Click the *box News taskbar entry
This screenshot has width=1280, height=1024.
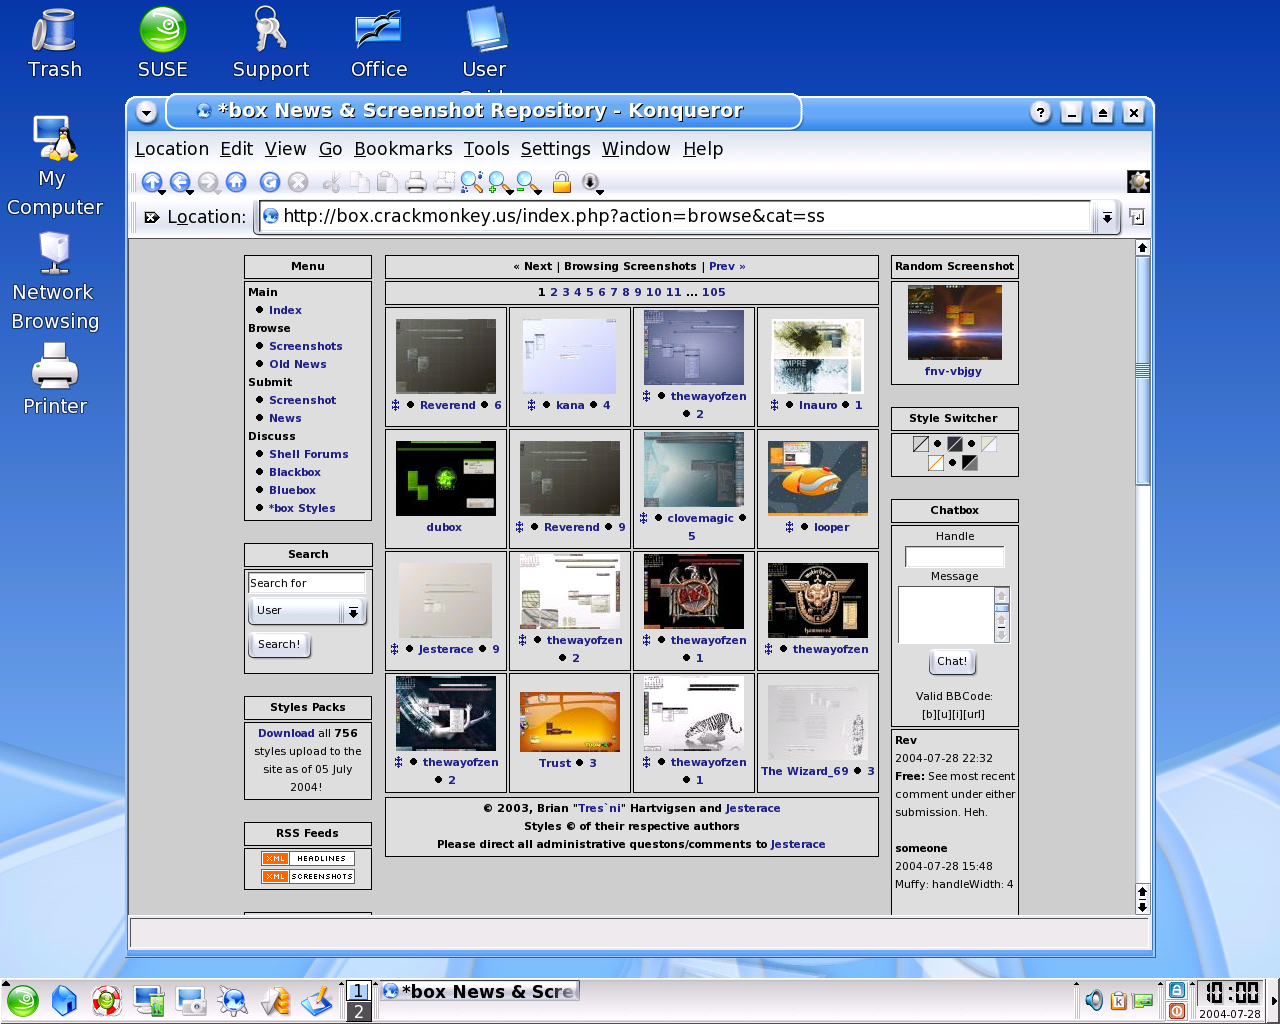click(x=479, y=991)
